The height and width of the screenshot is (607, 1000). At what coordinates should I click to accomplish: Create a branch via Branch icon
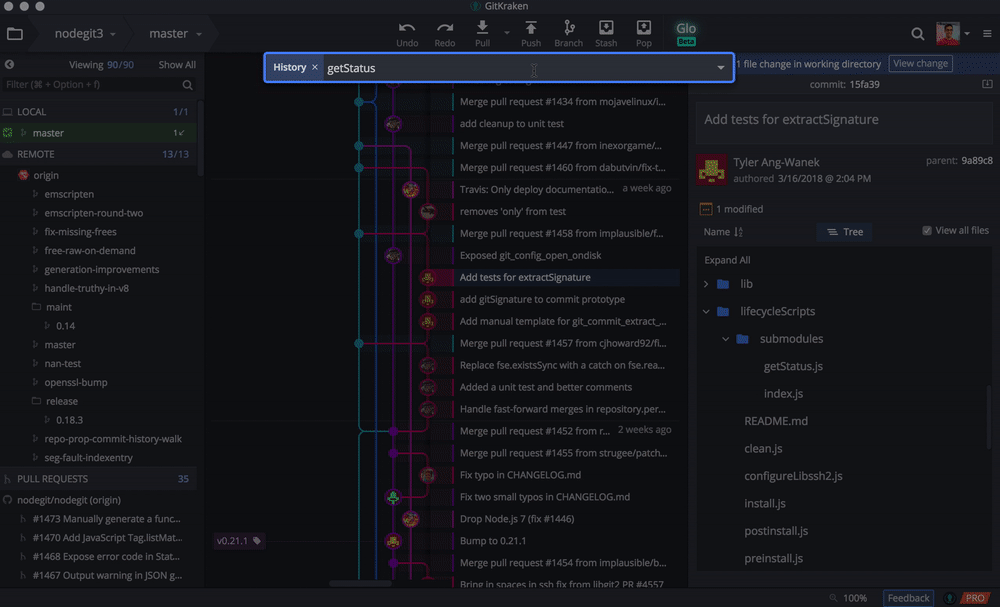pos(569,27)
